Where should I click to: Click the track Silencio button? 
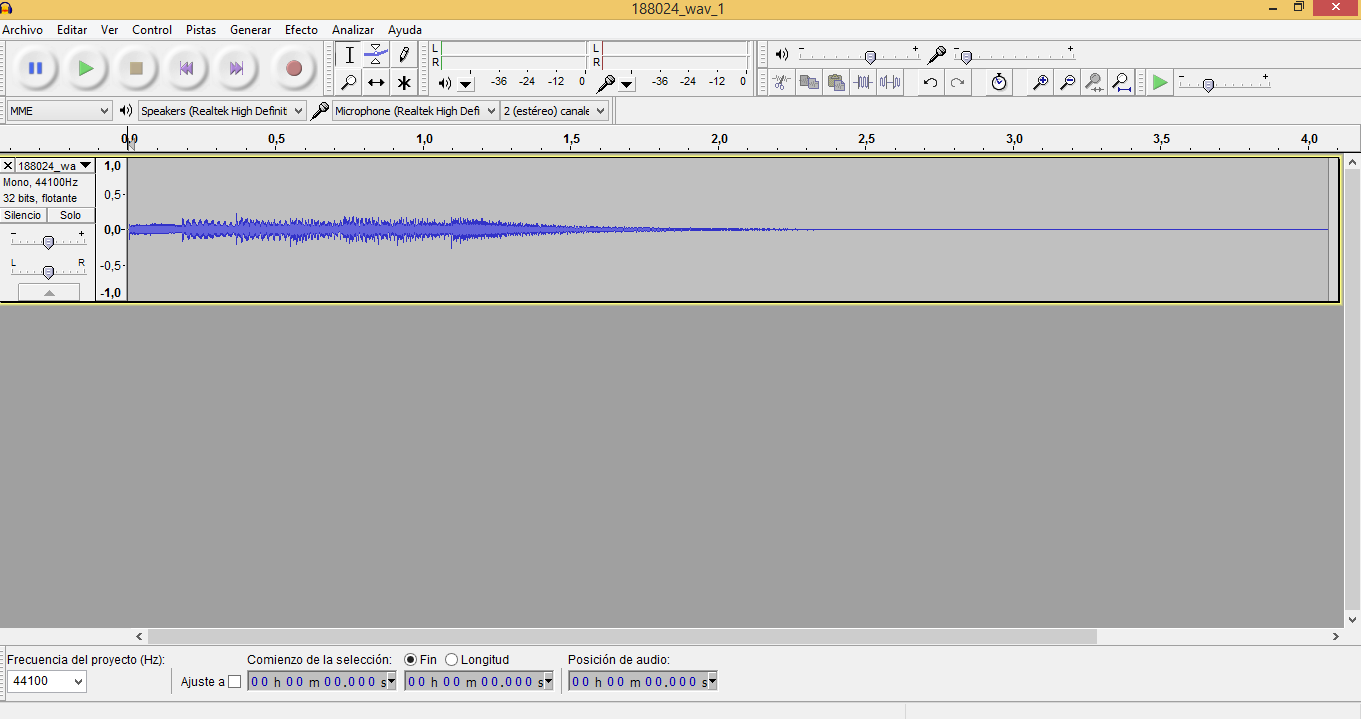pyautogui.click(x=23, y=215)
